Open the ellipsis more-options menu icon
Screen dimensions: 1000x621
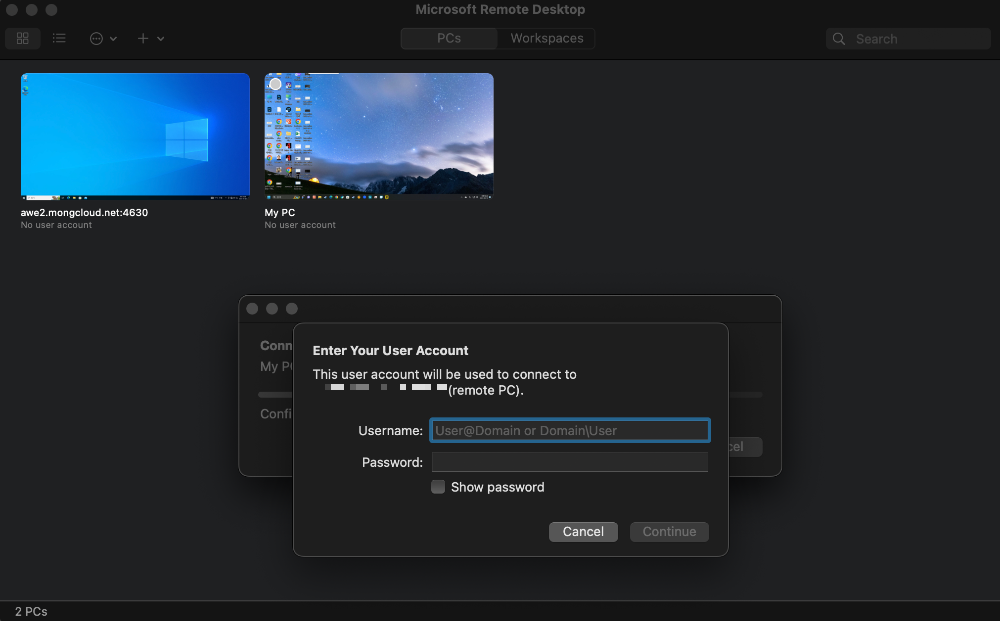tap(96, 39)
